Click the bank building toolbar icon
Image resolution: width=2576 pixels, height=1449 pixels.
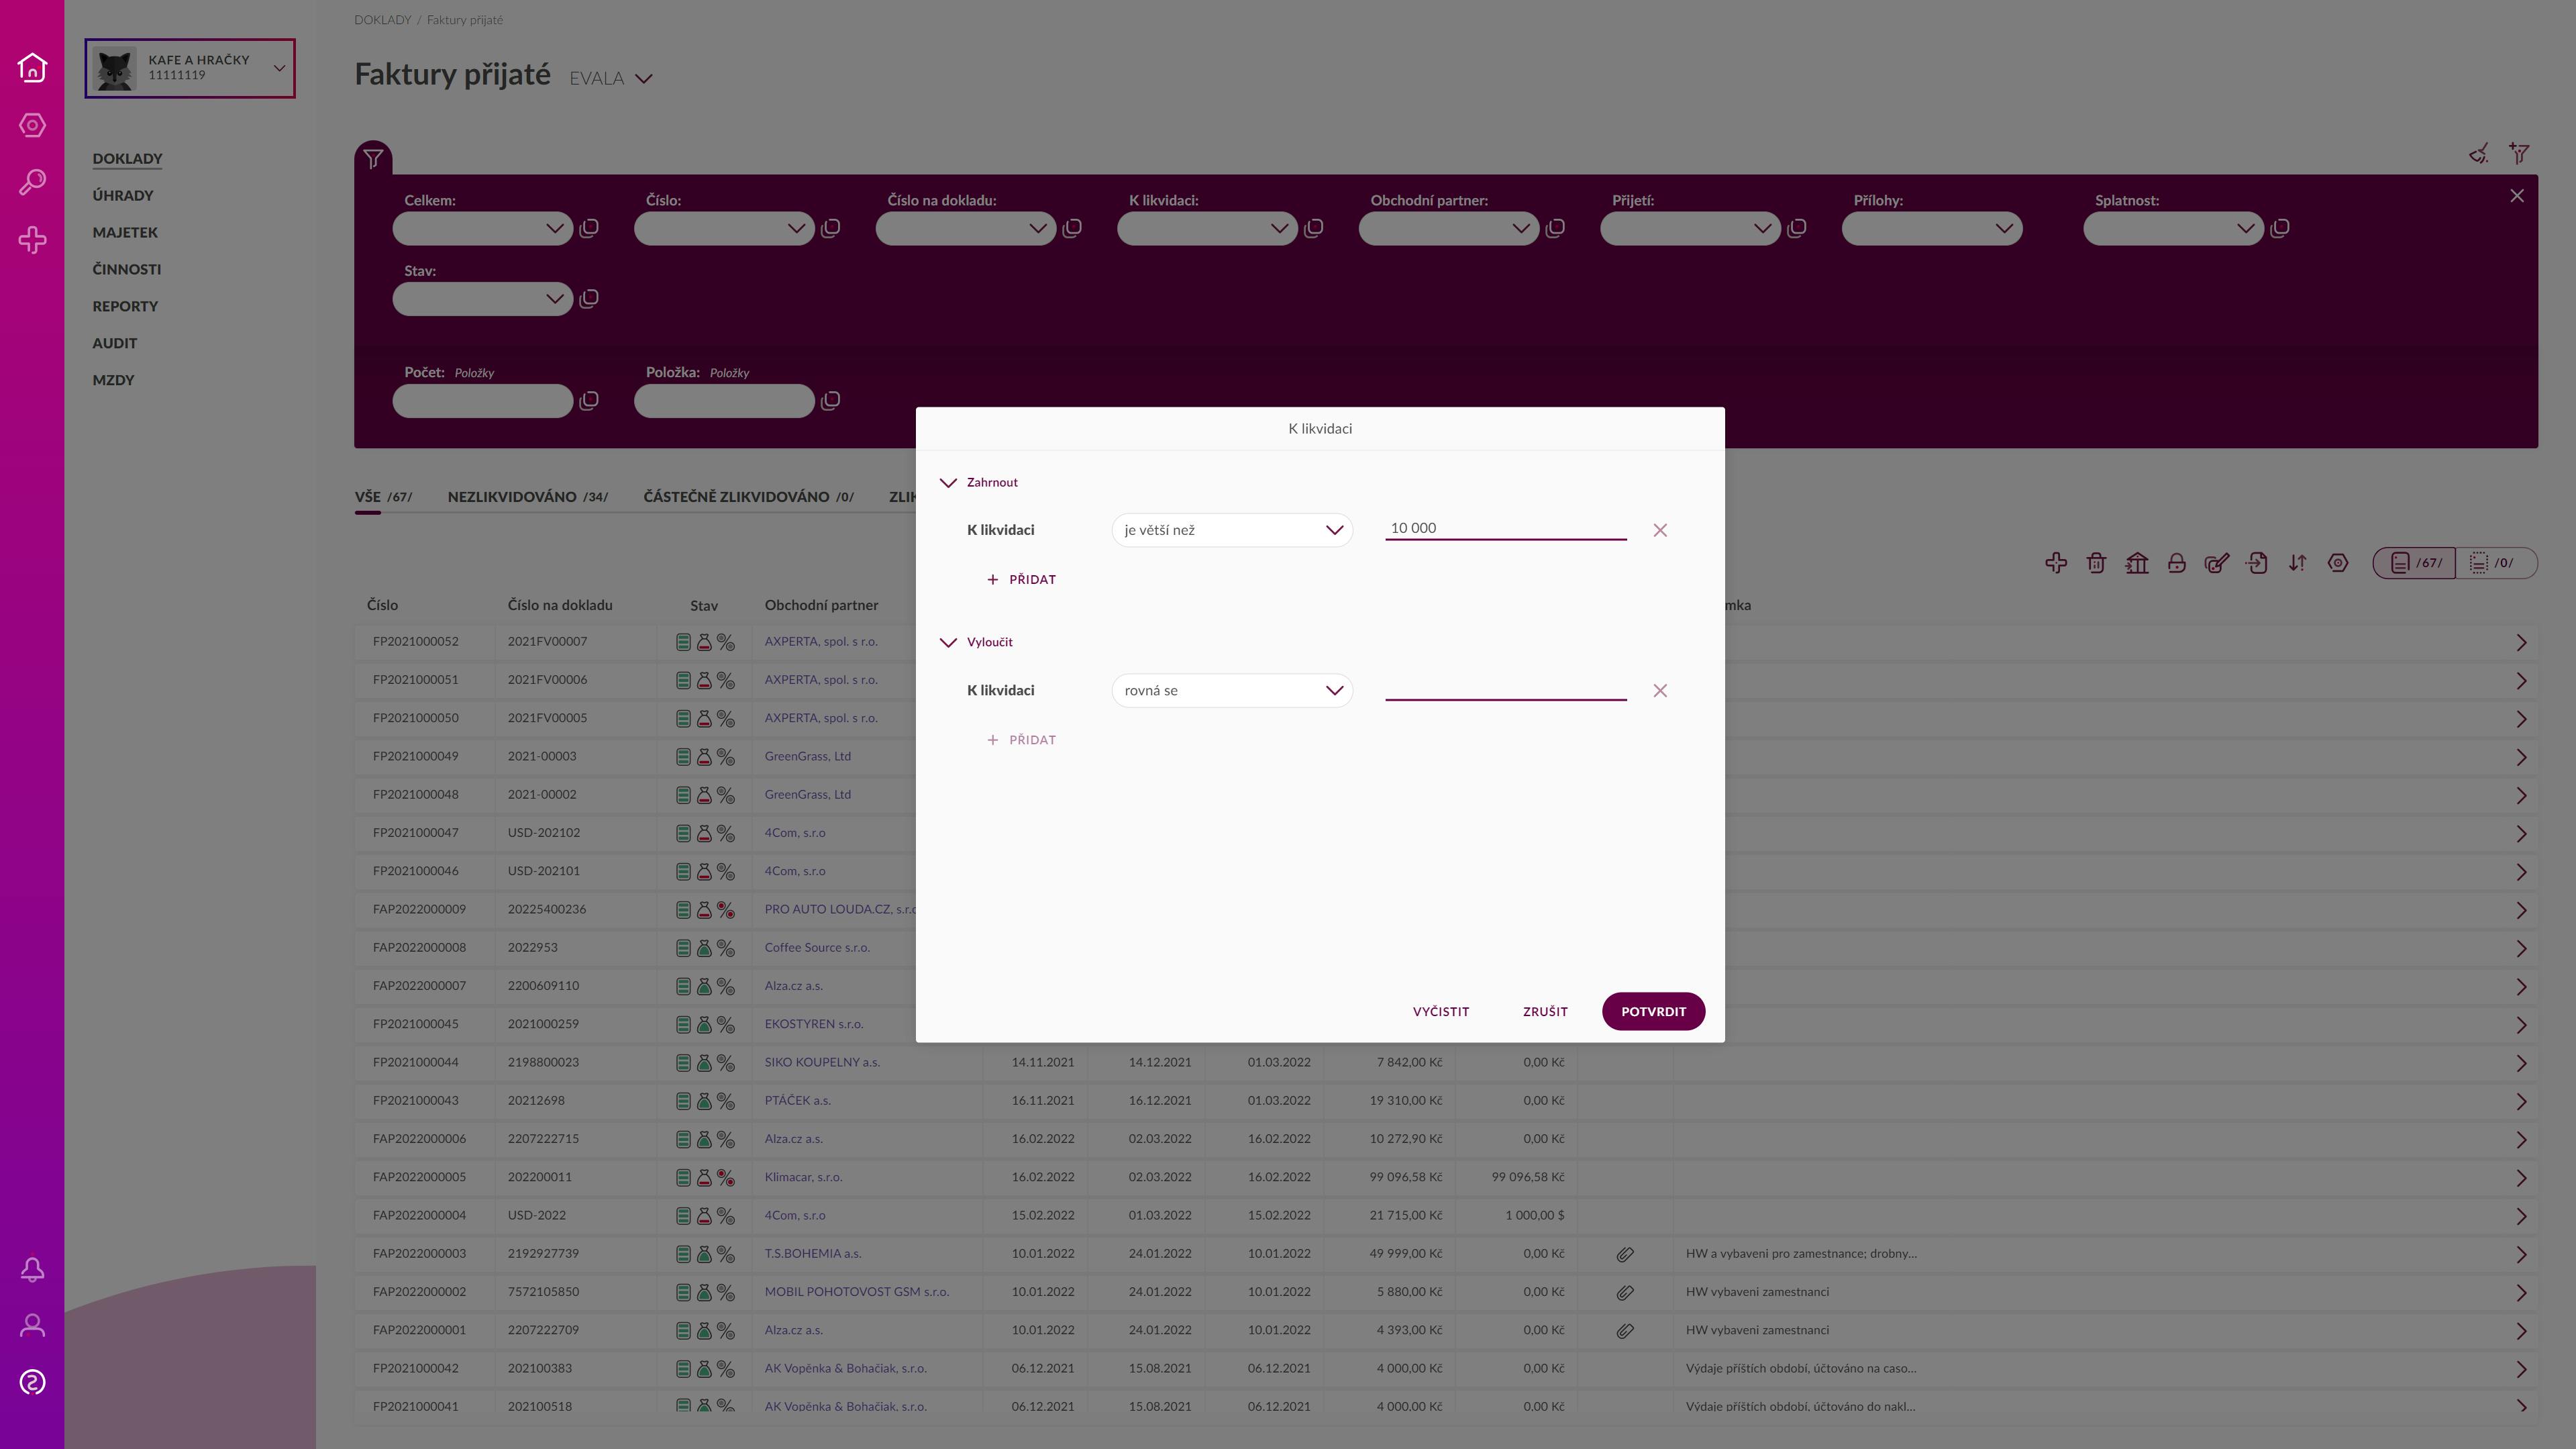(x=2136, y=563)
